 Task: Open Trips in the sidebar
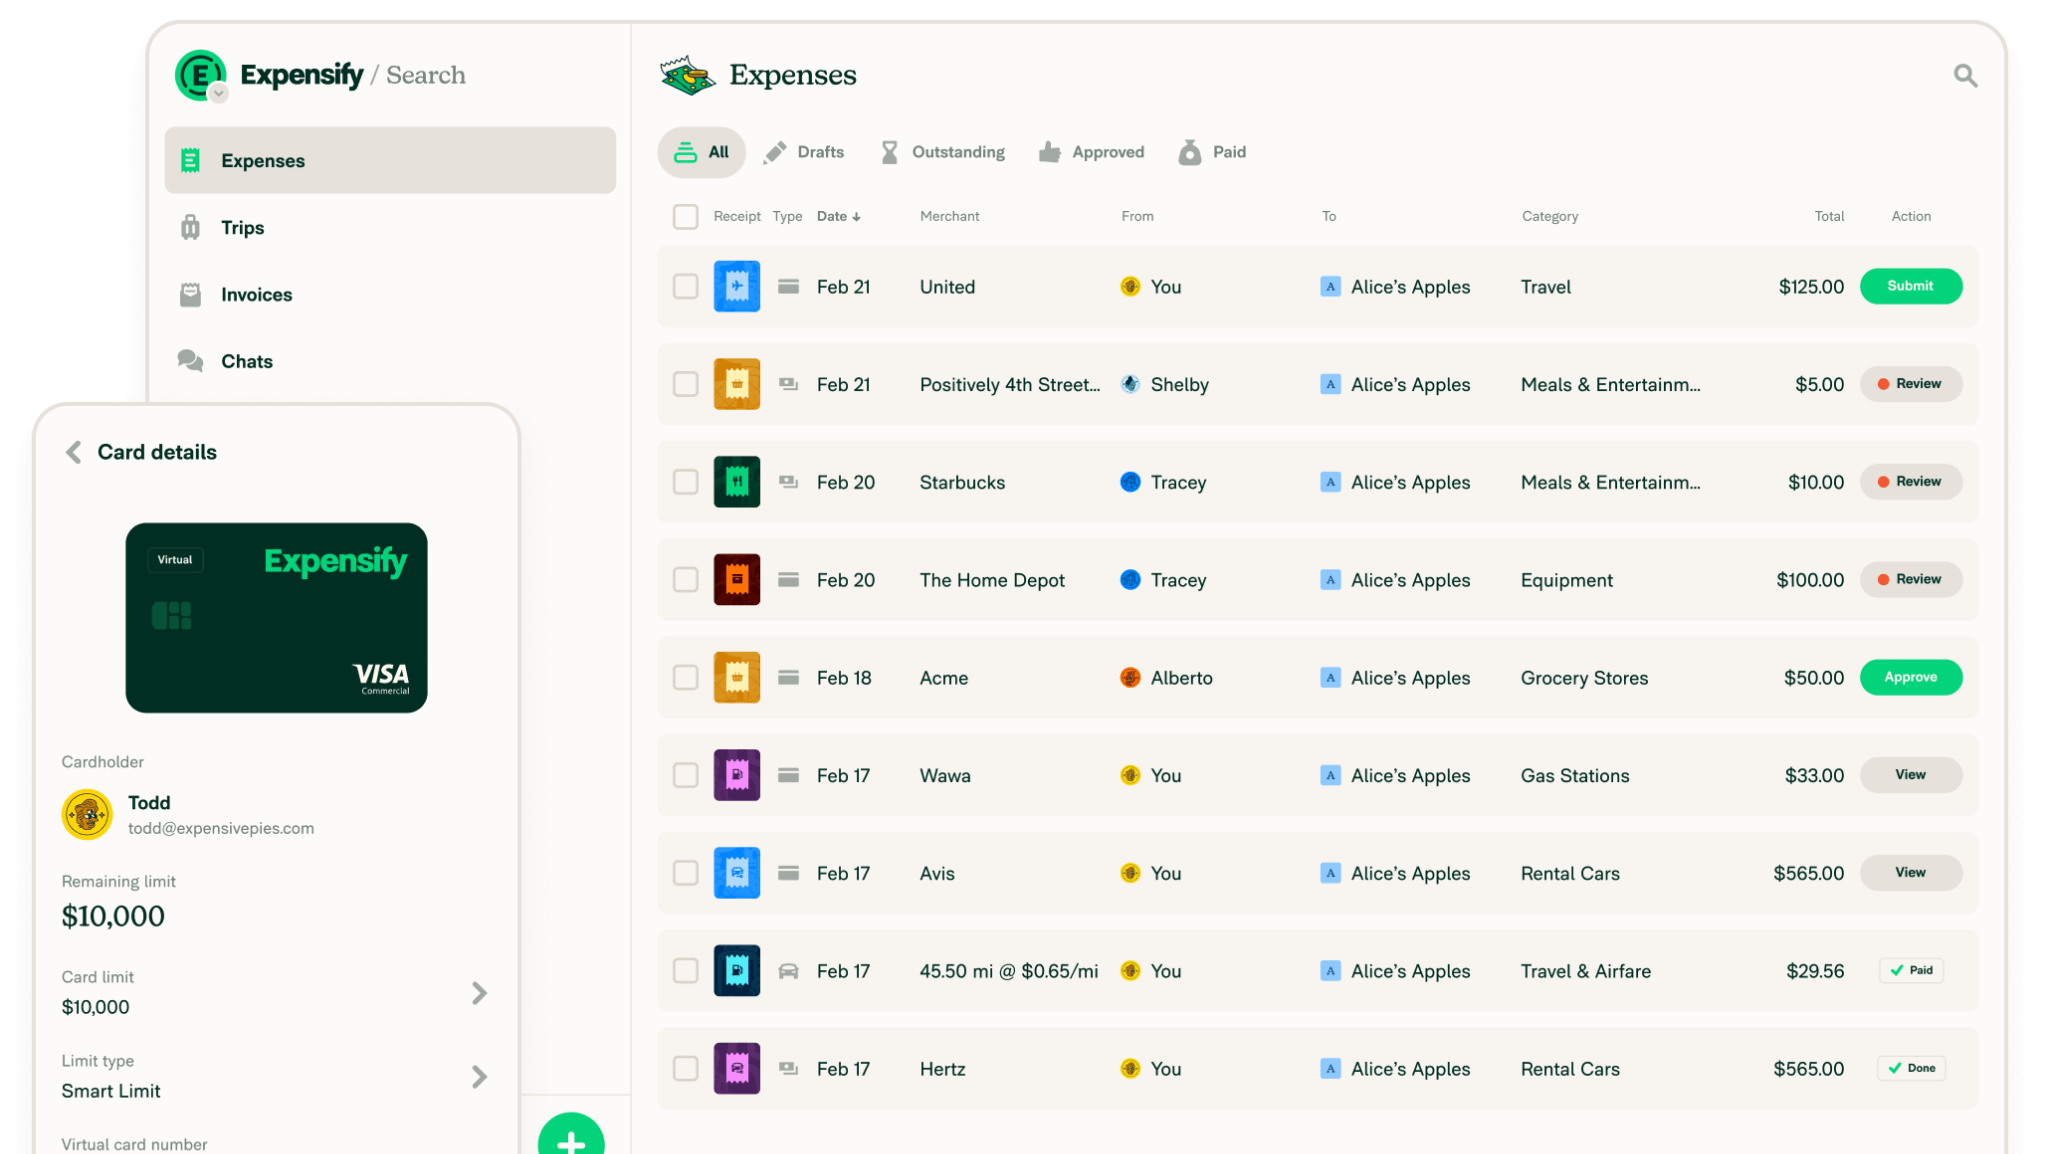tap(390, 227)
